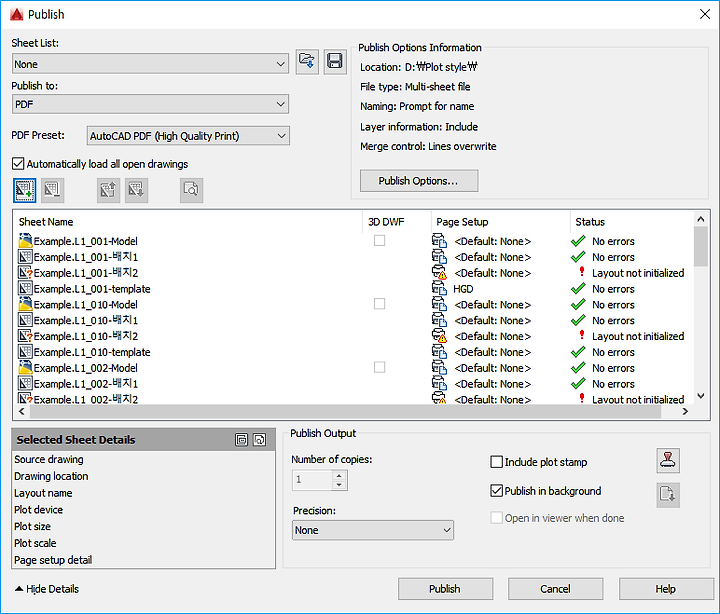Click the Cancel button

(555, 589)
